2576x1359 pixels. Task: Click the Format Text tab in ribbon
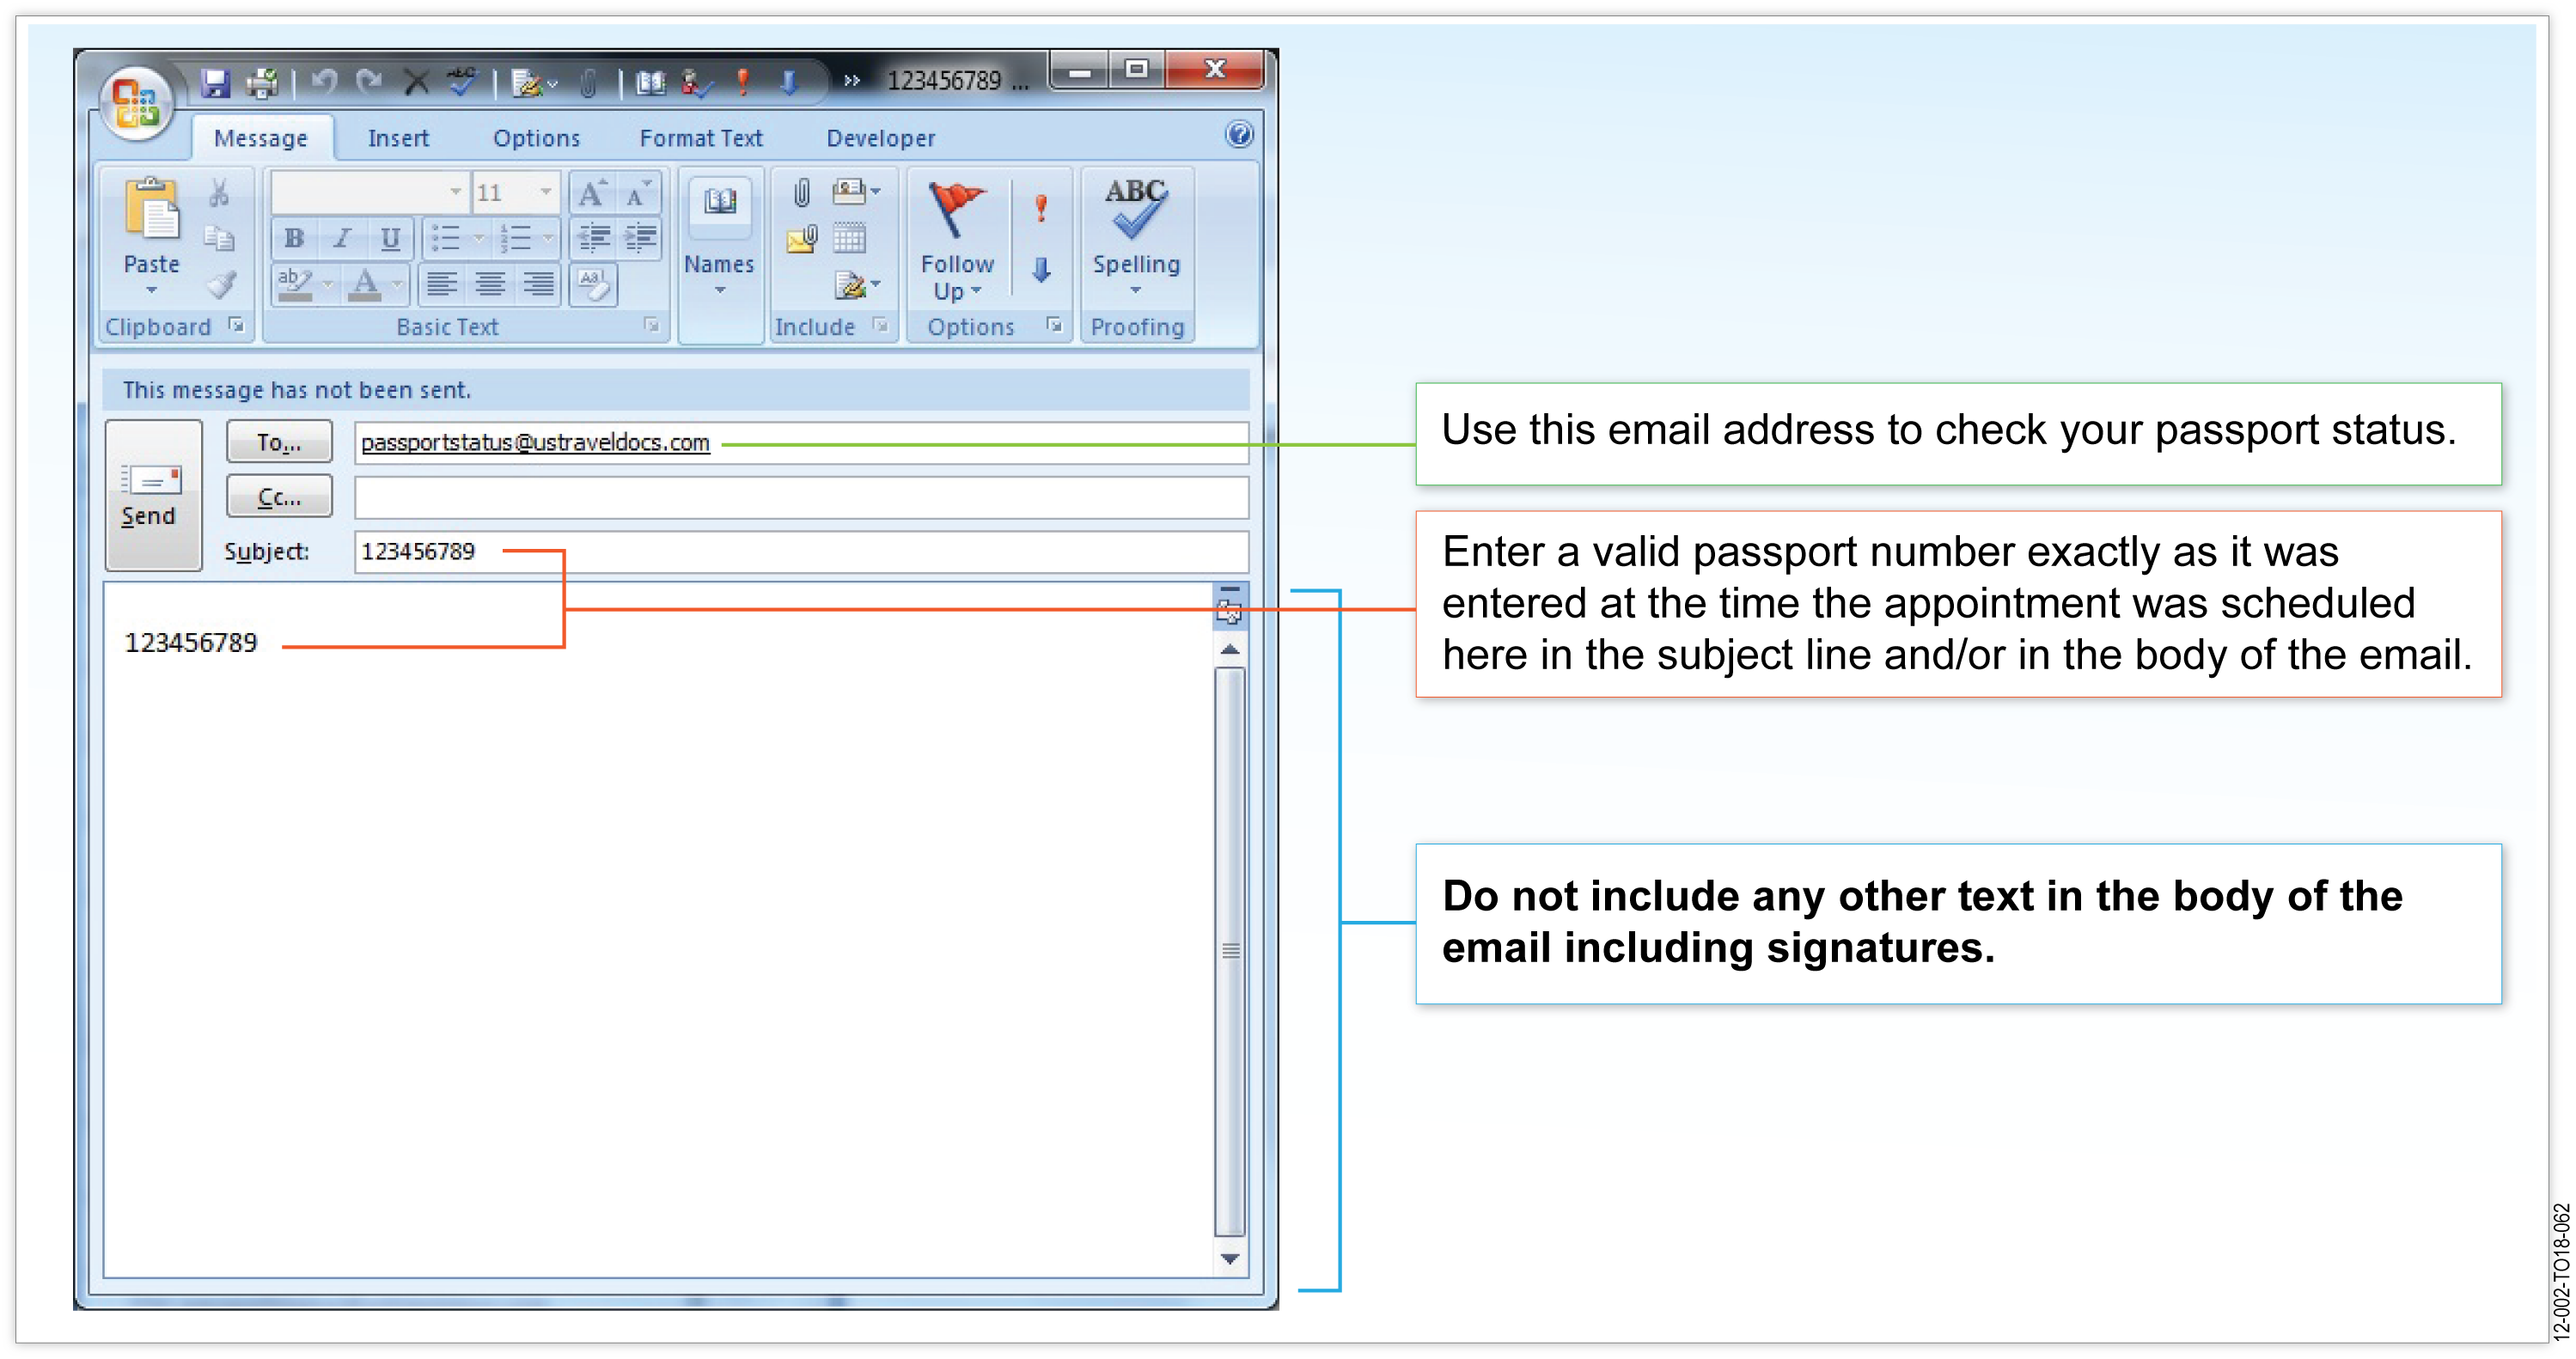tap(702, 140)
